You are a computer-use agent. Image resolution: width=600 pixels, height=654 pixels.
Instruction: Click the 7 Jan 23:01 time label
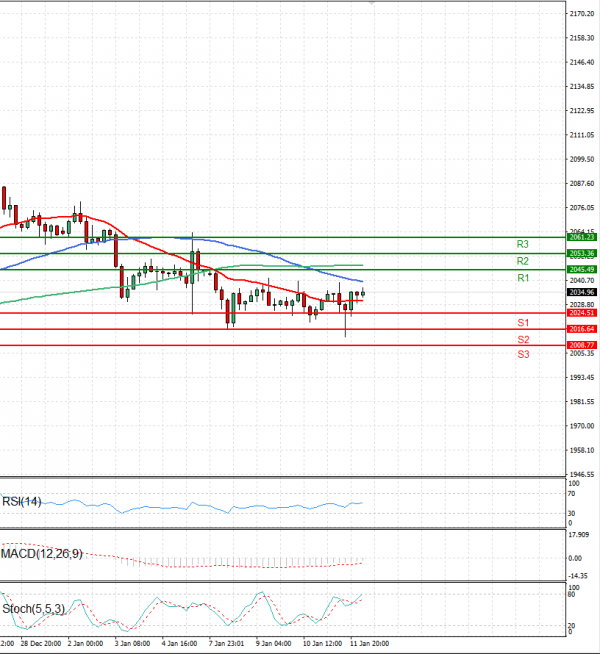[x=226, y=644]
